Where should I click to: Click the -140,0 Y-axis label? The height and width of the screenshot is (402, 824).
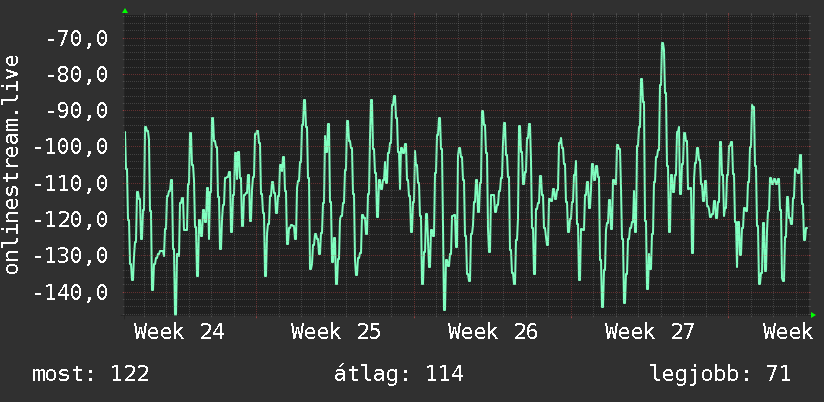click(71, 293)
